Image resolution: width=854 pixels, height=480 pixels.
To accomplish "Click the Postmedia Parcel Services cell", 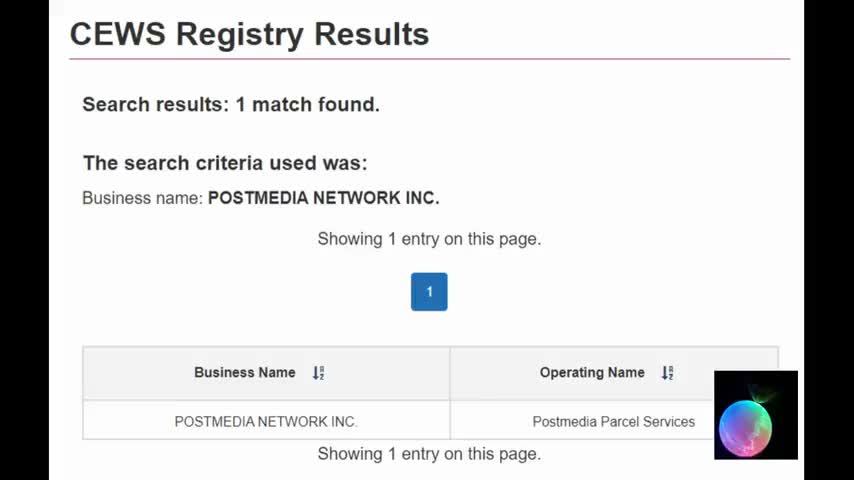I will tap(614, 420).
